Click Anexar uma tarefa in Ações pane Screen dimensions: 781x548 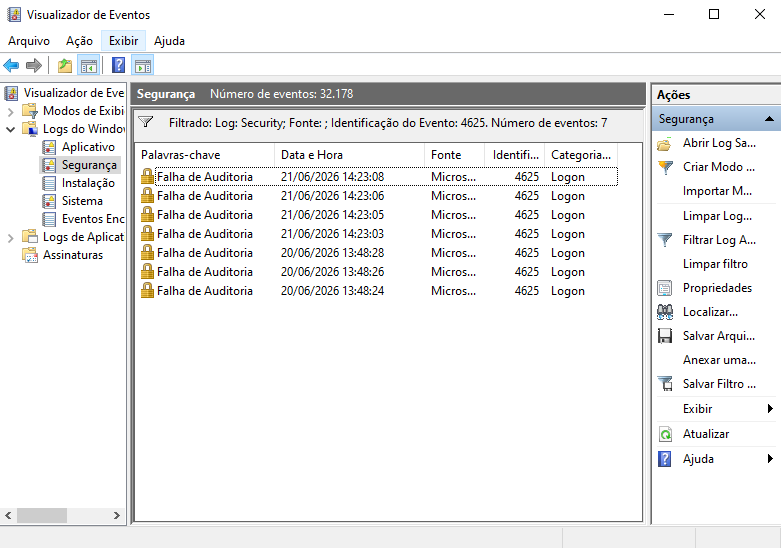click(x=719, y=360)
